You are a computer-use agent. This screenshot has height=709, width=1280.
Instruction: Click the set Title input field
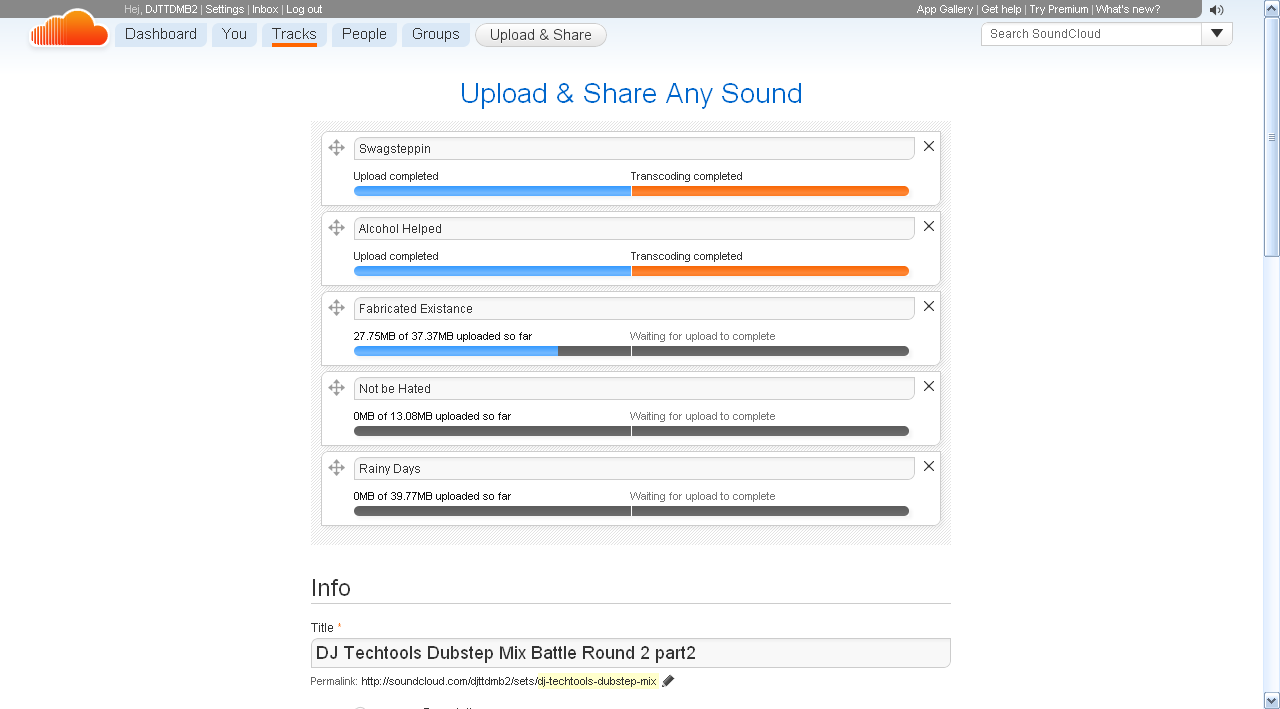[x=631, y=653]
